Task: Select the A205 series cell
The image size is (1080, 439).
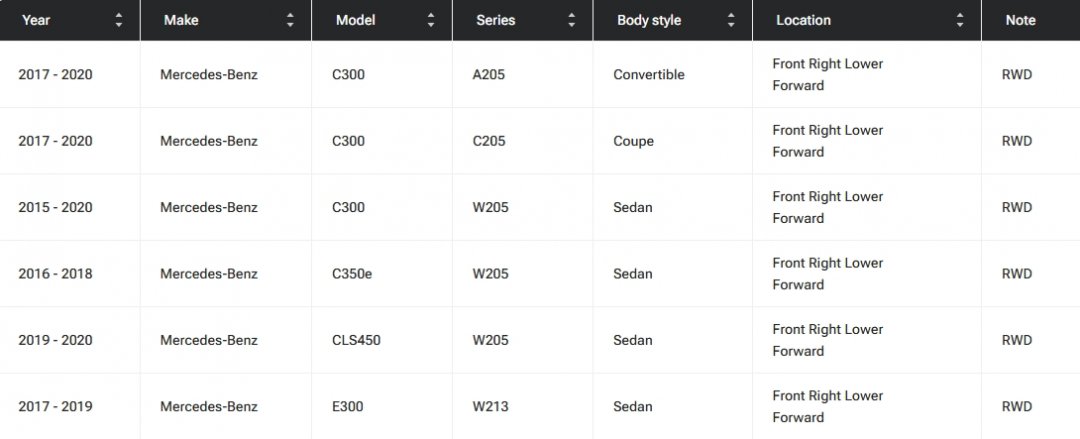Action: (490, 75)
